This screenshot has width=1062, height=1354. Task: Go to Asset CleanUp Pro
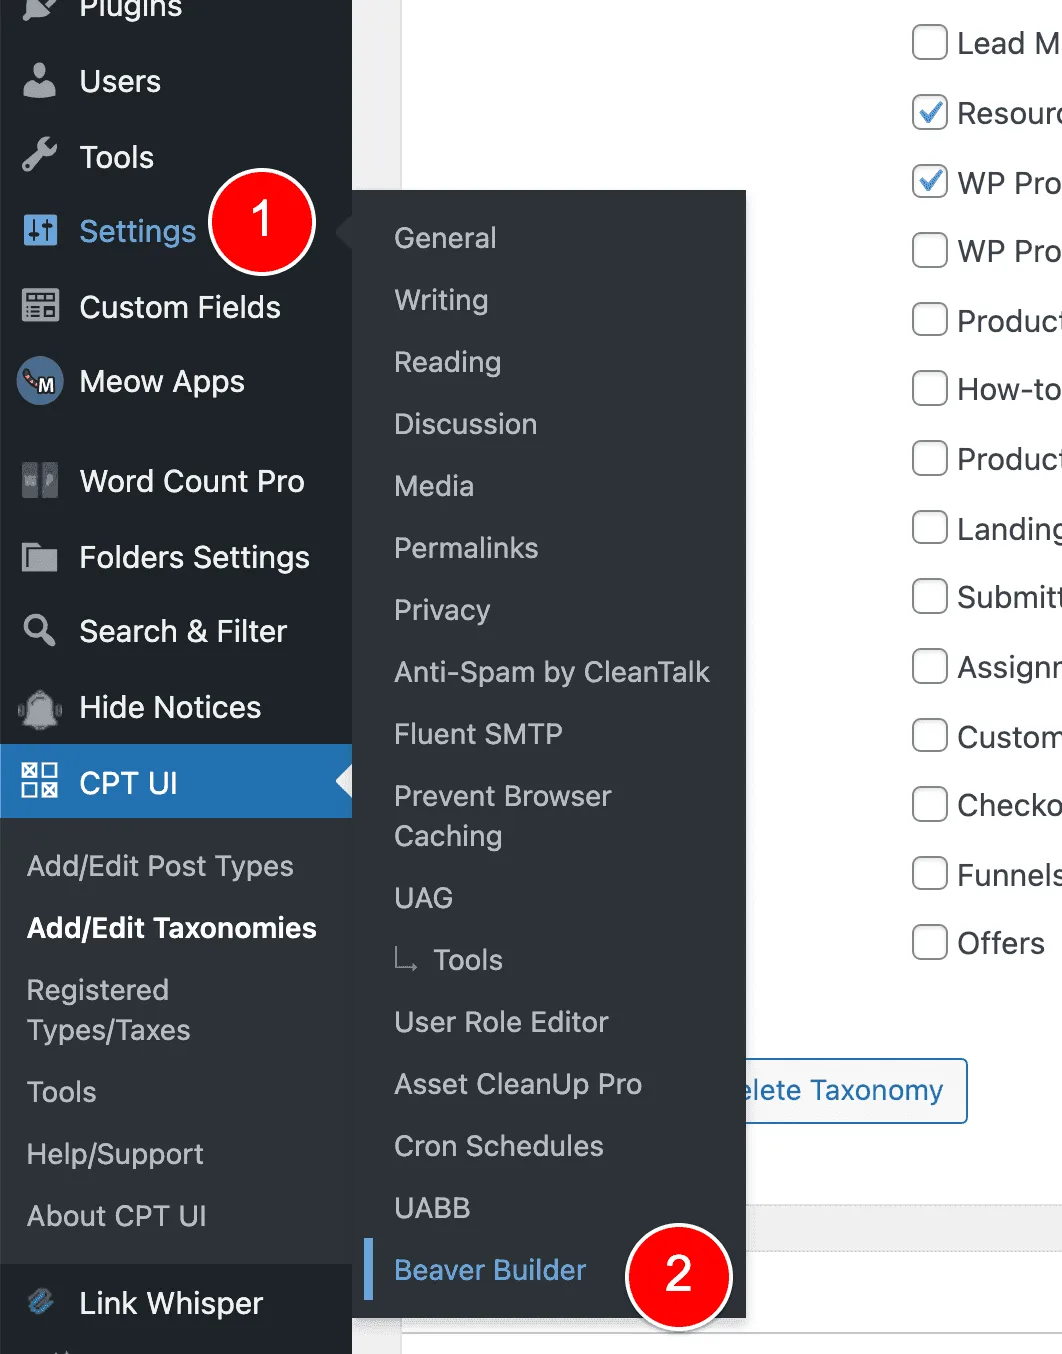click(518, 1084)
